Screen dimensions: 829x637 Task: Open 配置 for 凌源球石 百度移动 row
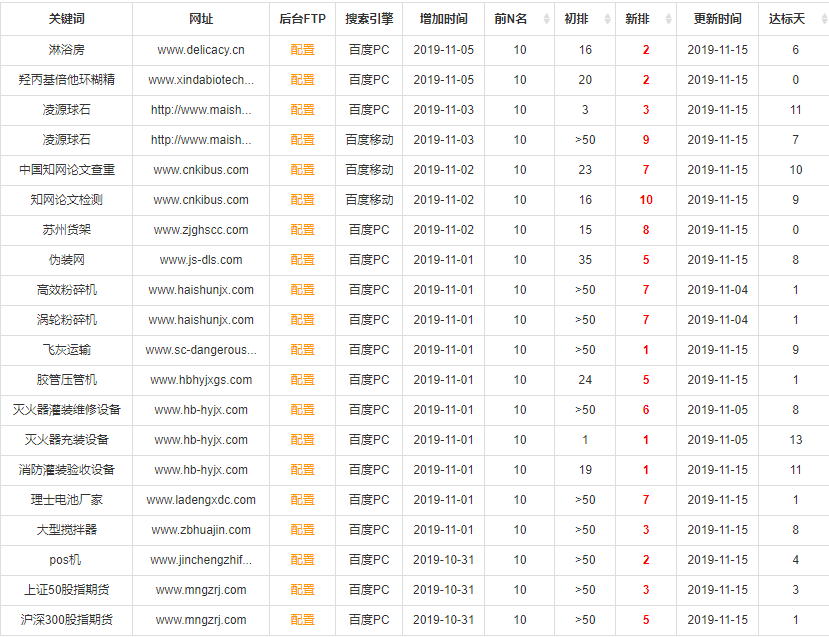point(302,140)
